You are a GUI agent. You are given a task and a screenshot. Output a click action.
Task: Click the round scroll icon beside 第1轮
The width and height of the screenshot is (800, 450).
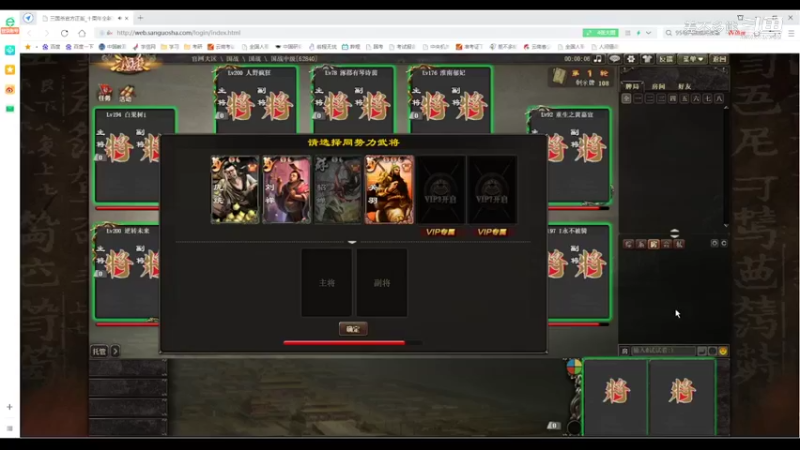click(560, 76)
